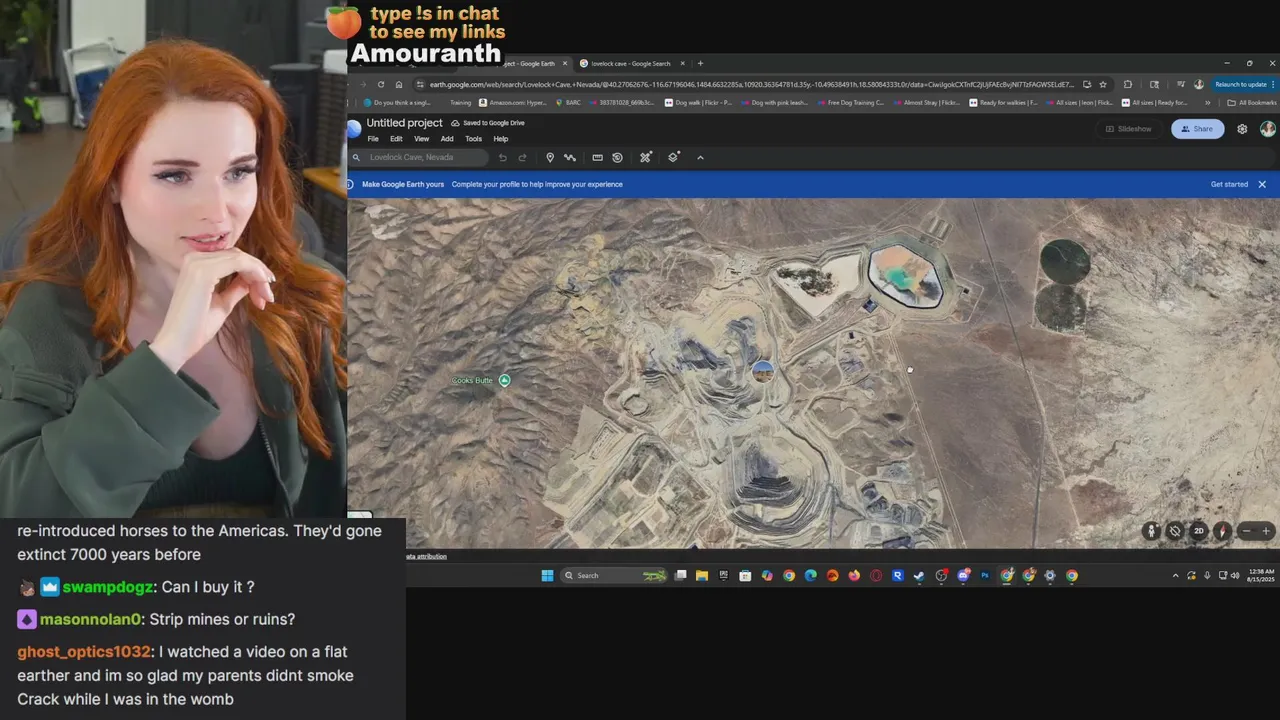Open Photoshop from the taskbar
Screen dimensions: 1280x720
[x=985, y=575]
